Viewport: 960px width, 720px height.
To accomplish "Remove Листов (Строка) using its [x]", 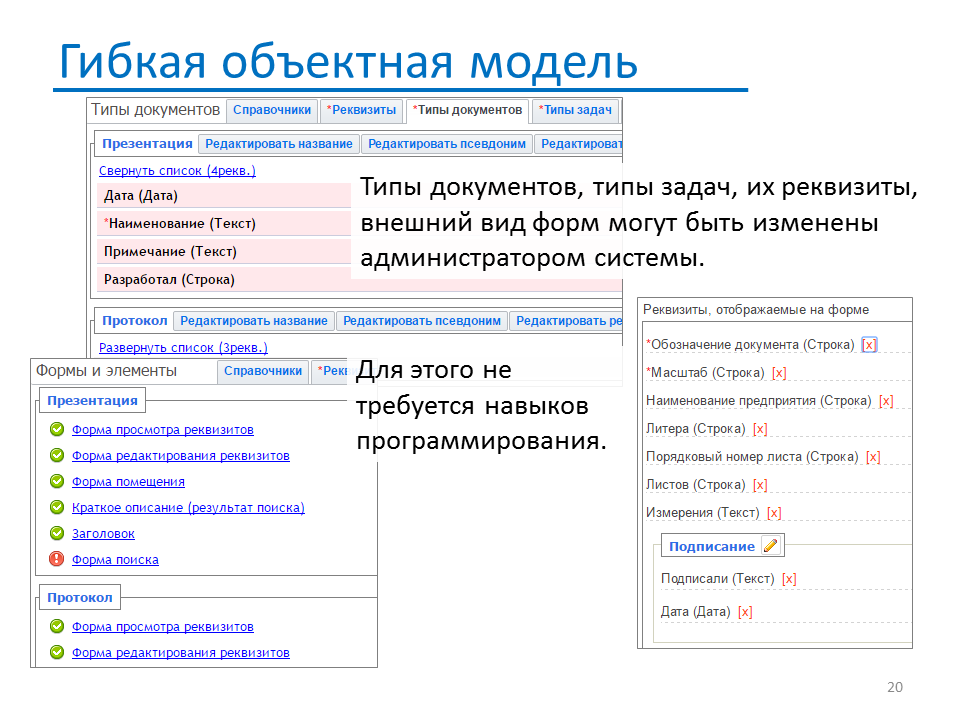I will coord(760,485).
